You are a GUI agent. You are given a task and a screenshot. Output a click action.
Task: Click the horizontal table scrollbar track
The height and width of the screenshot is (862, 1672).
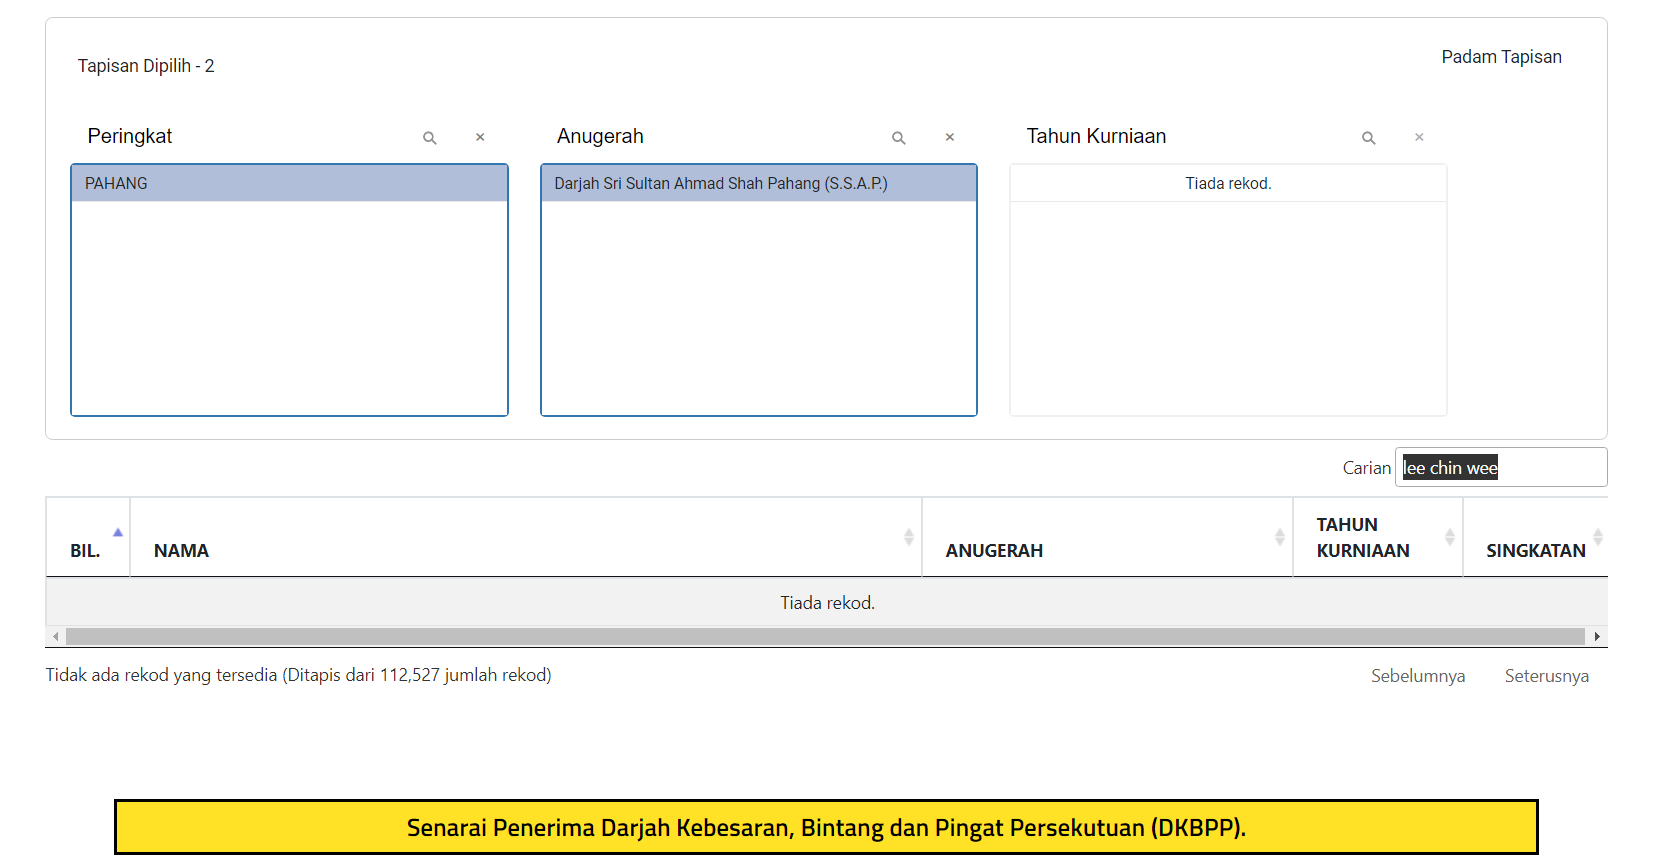click(x=825, y=637)
